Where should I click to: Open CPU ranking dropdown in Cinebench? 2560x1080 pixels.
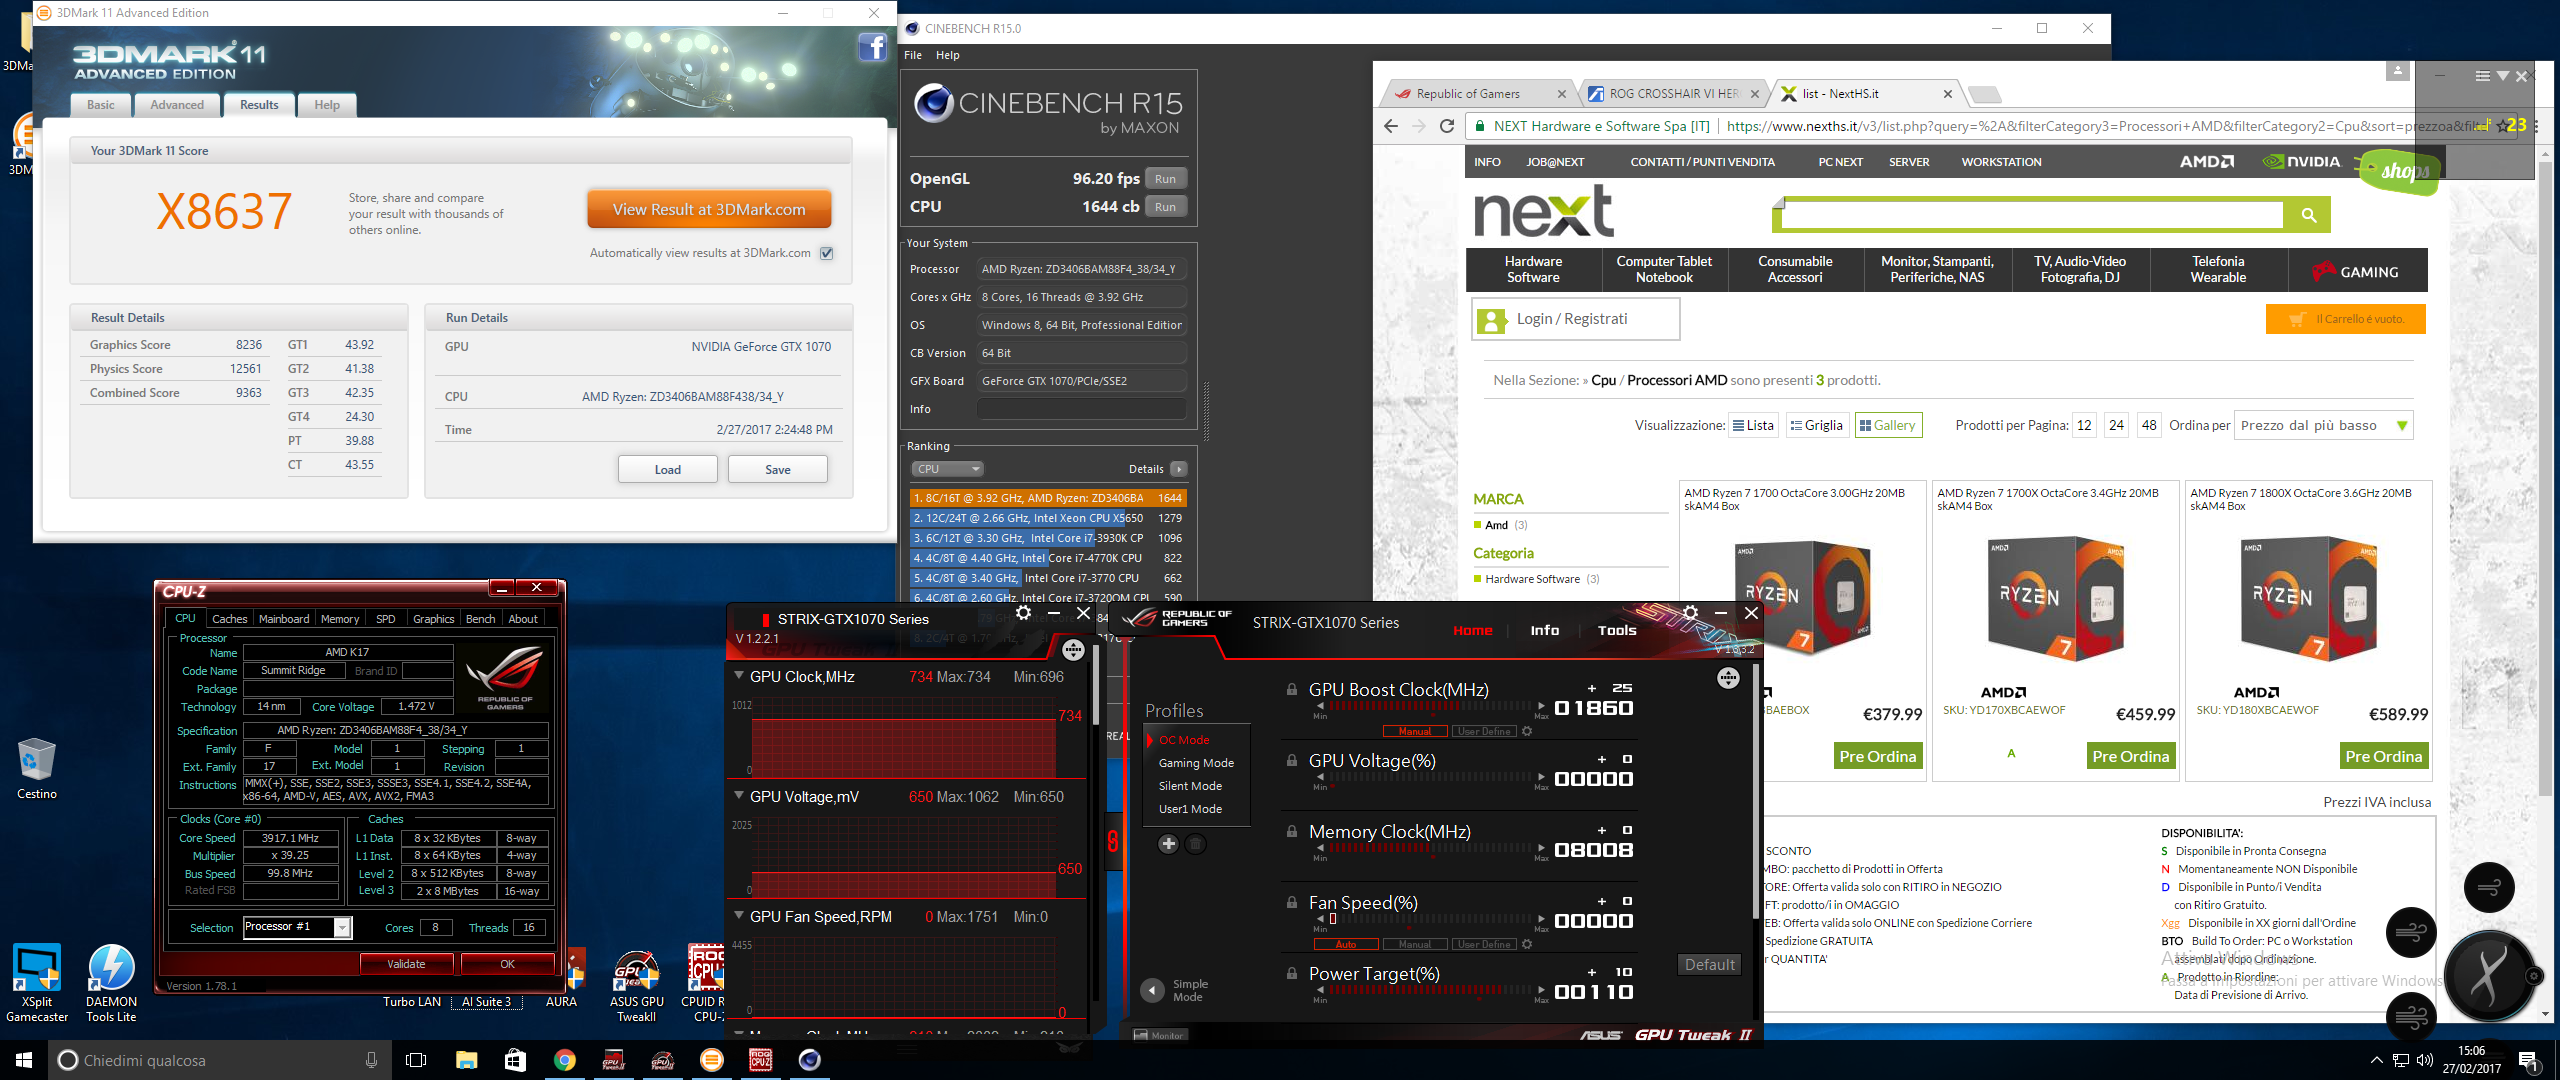coord(947,469)
